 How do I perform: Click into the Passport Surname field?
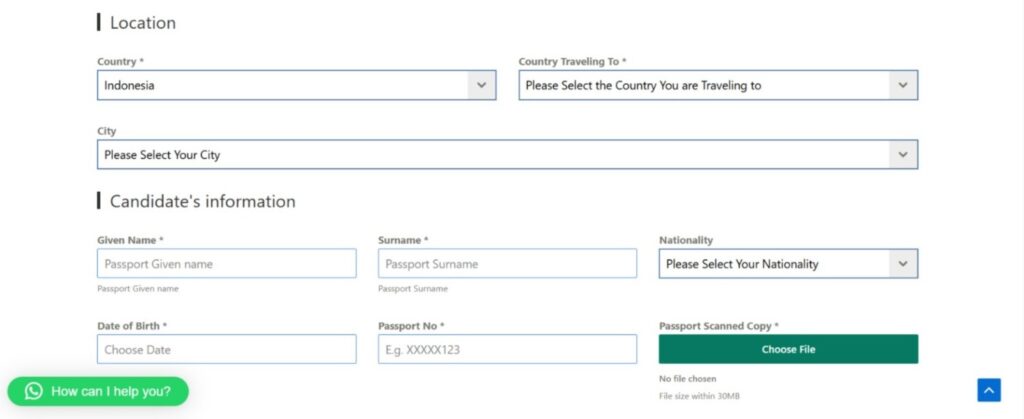(x=507, y=264)
